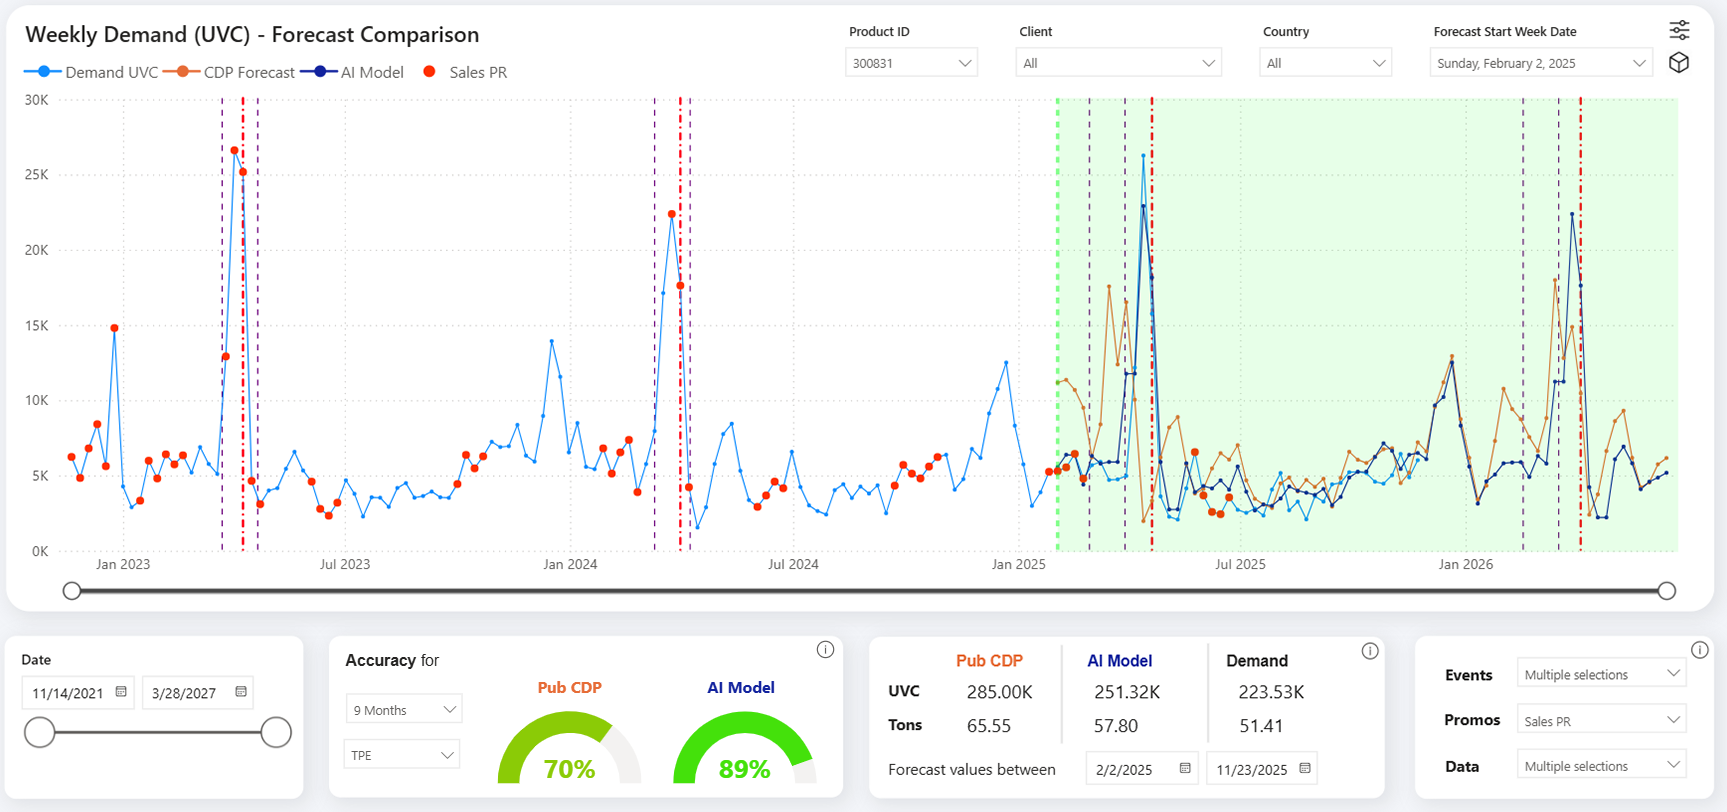Screen dimensions: 1727x812
Task: Show info for the UVC and Tons card
Action: pos(1370,651)
